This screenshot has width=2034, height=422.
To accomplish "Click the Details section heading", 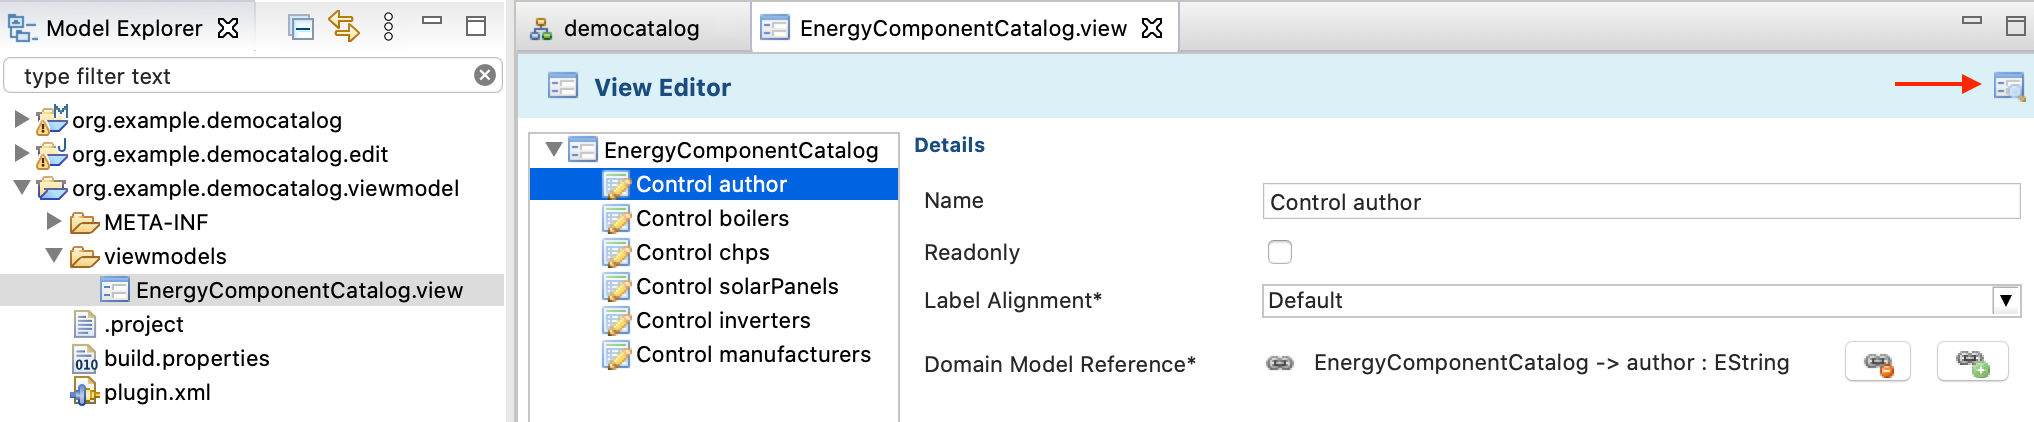I will click(950, 145).
